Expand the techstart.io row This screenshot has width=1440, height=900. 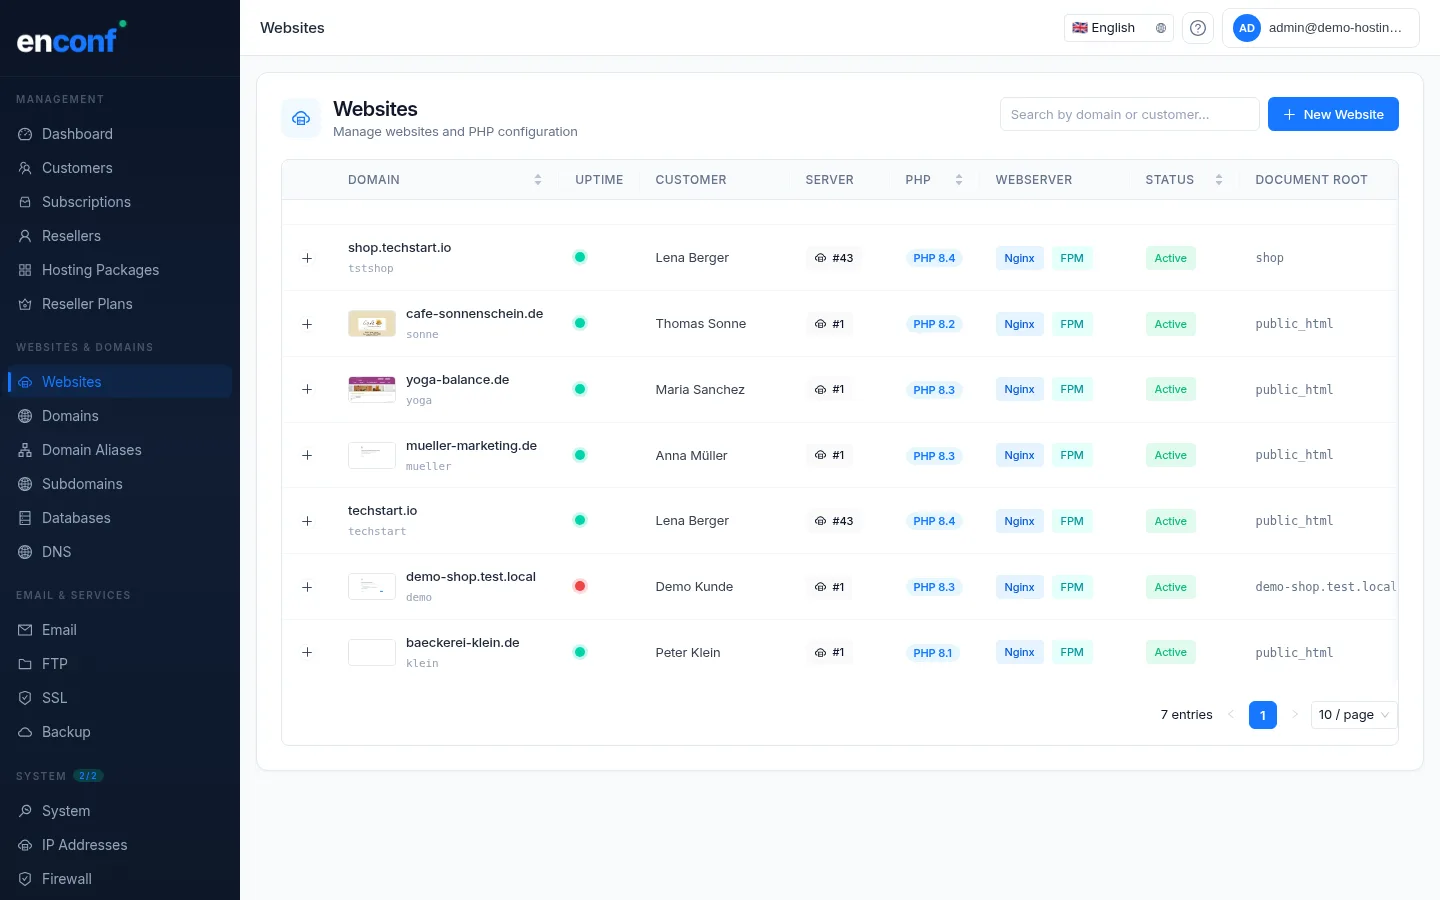pos(307,521)
